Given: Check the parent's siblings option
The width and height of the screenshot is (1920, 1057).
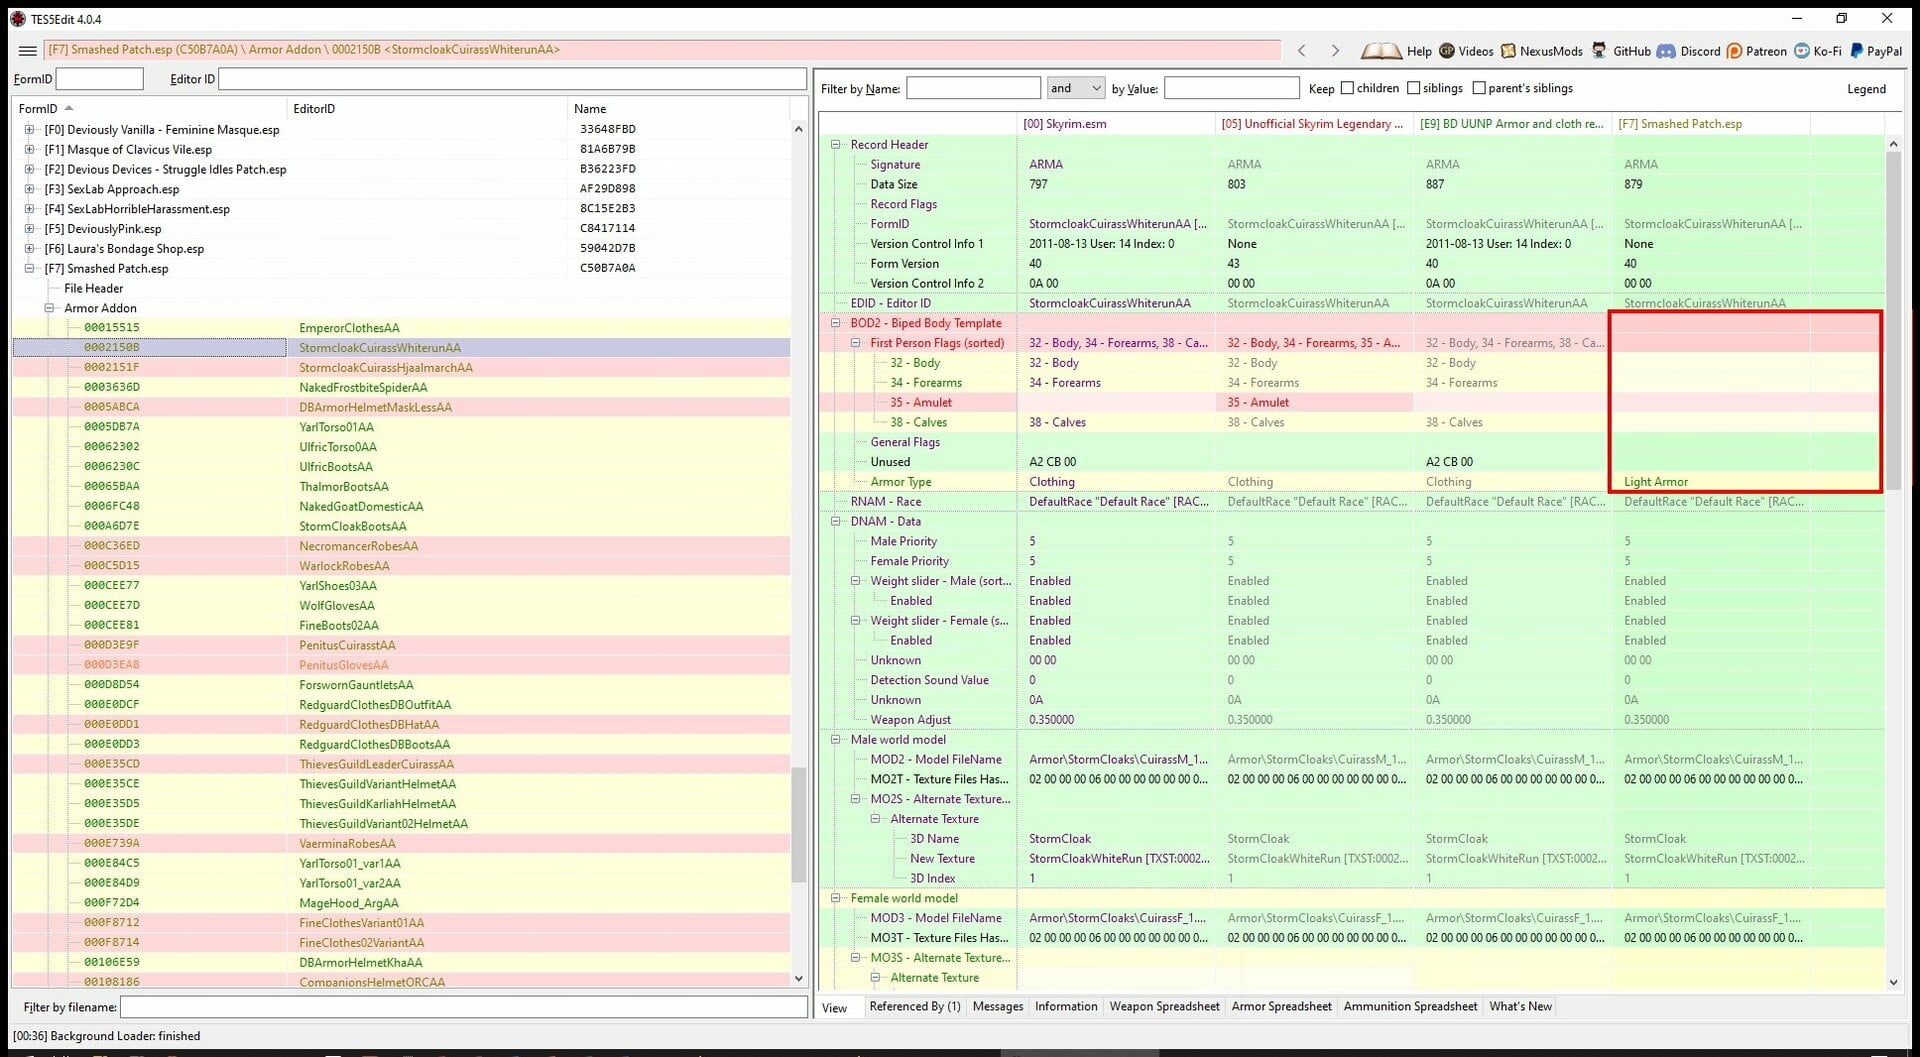Looking at the screenshot, I should (1479, 88).
